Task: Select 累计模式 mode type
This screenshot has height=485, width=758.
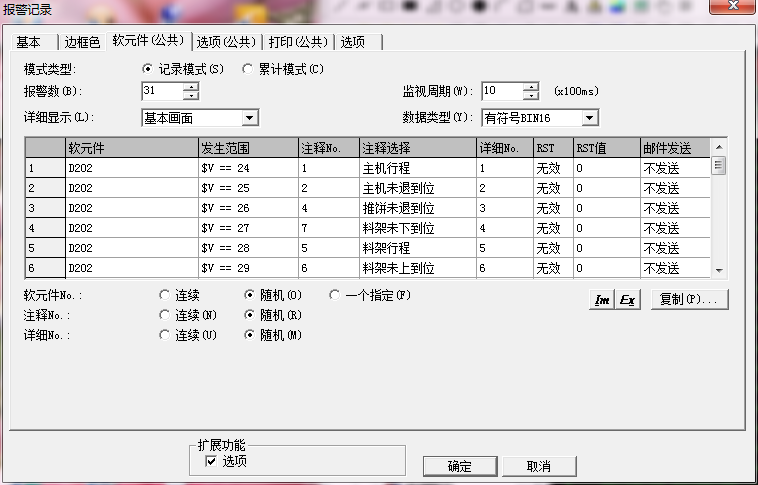Action: 249,70
